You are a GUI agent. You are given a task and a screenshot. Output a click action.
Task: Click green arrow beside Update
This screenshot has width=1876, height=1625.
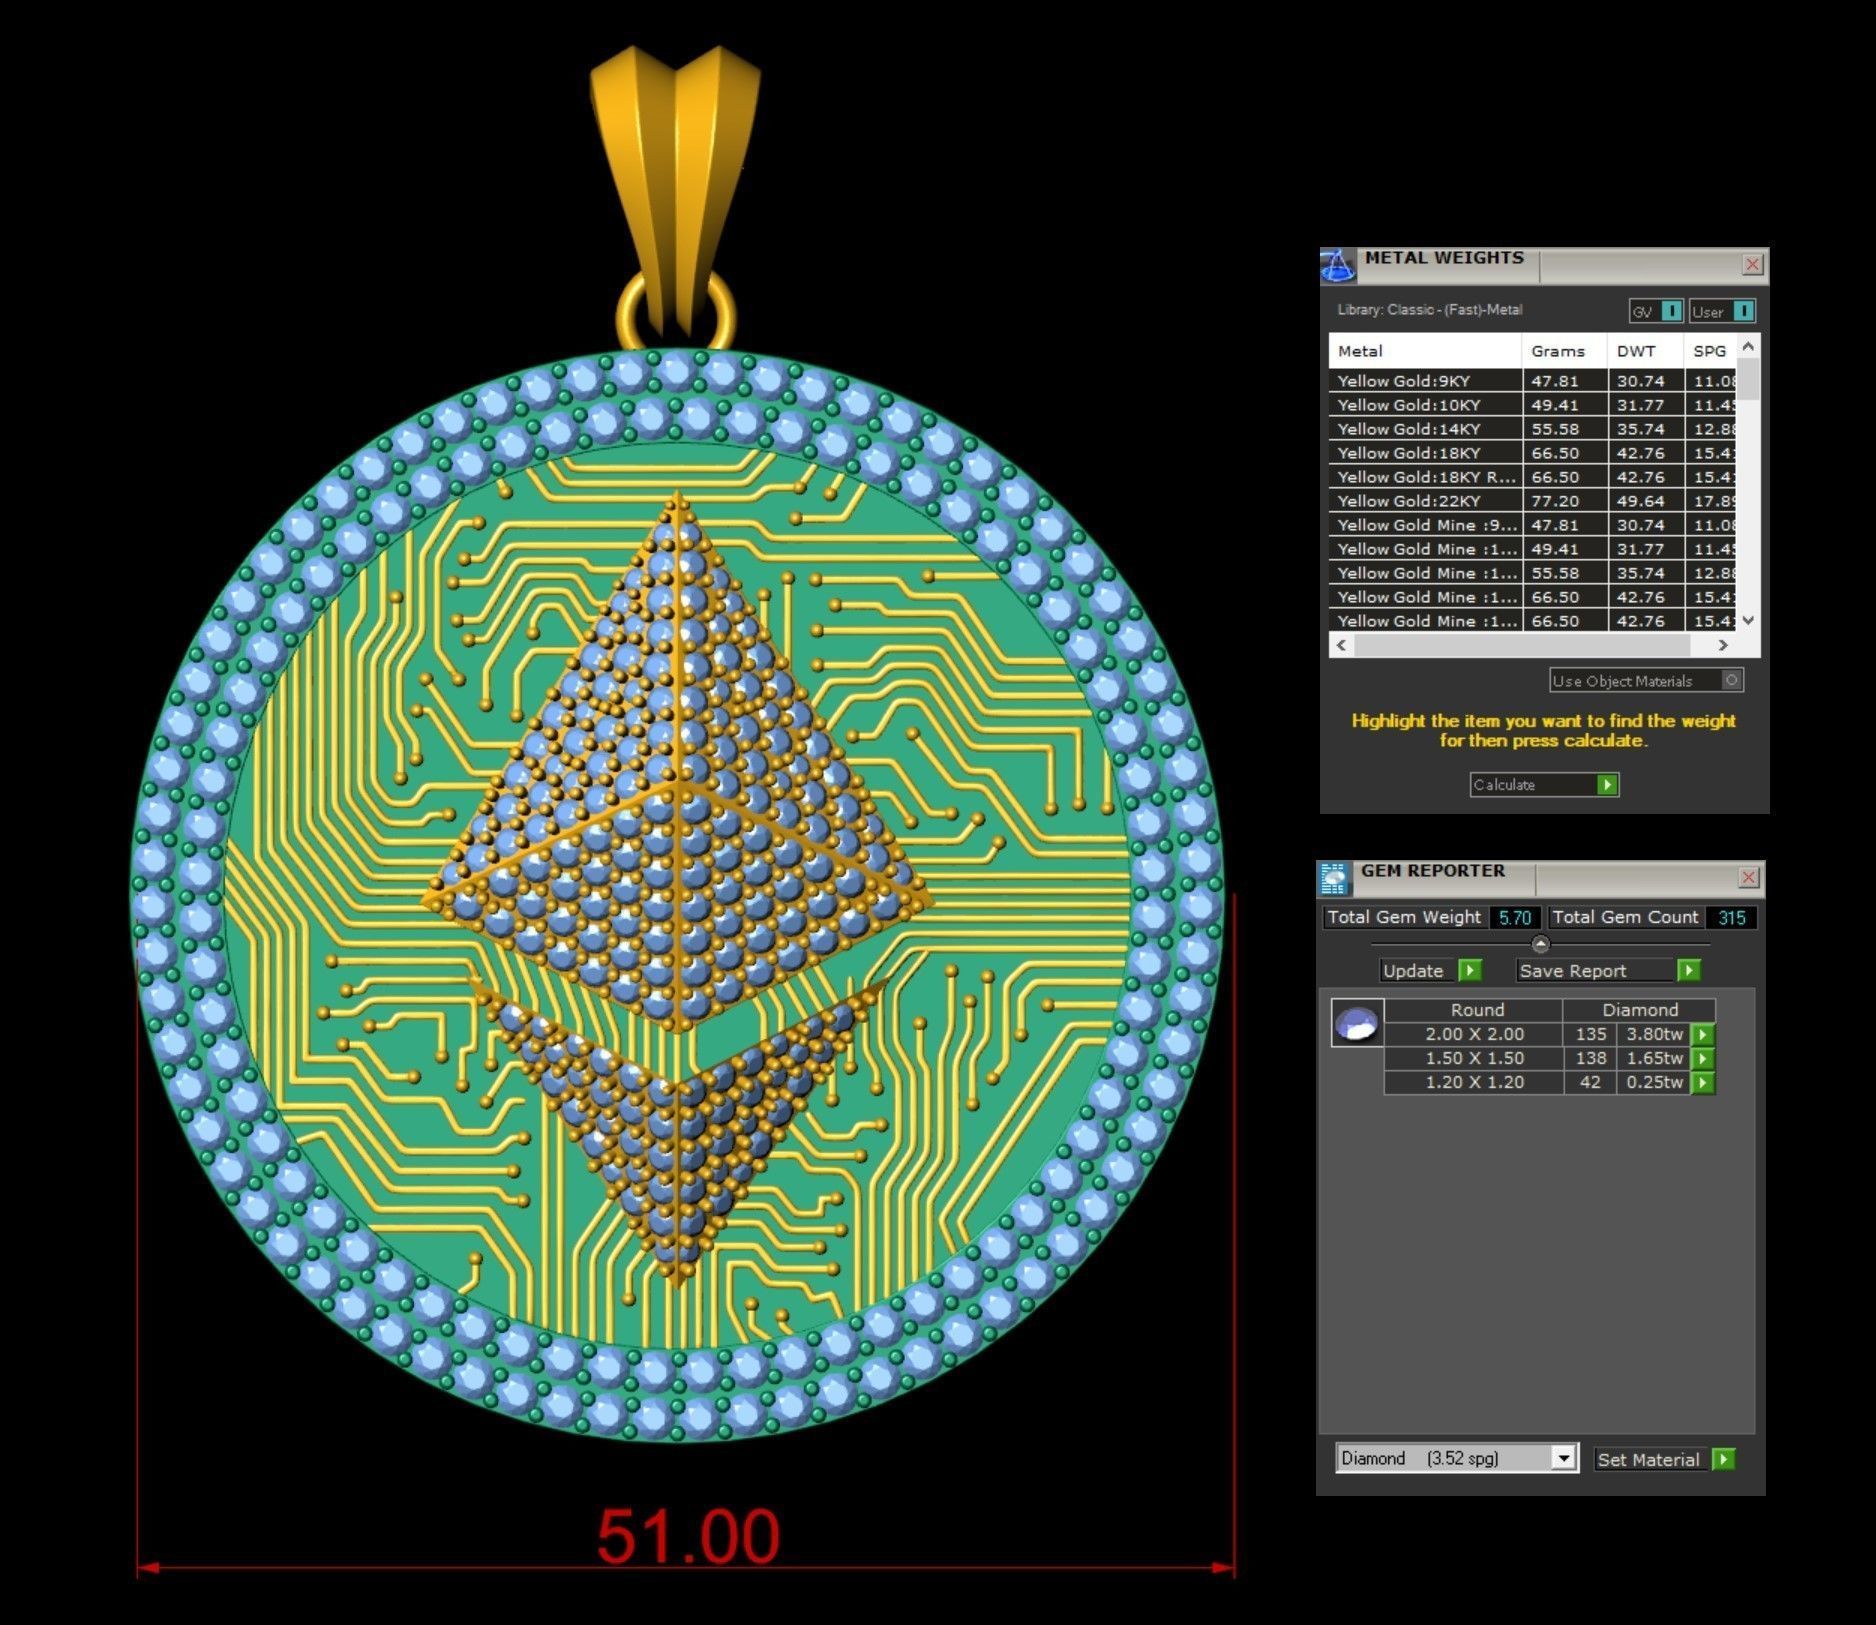point(1470,970)
